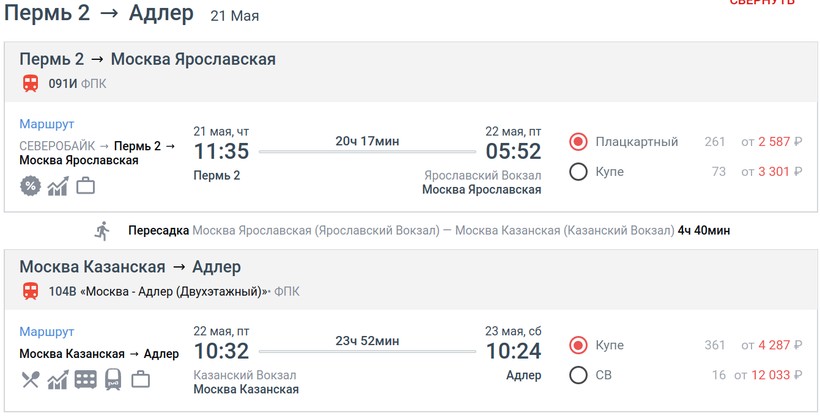
Task: Collapse the trip details with СВЕРНУТЬ
Action: 762,3
